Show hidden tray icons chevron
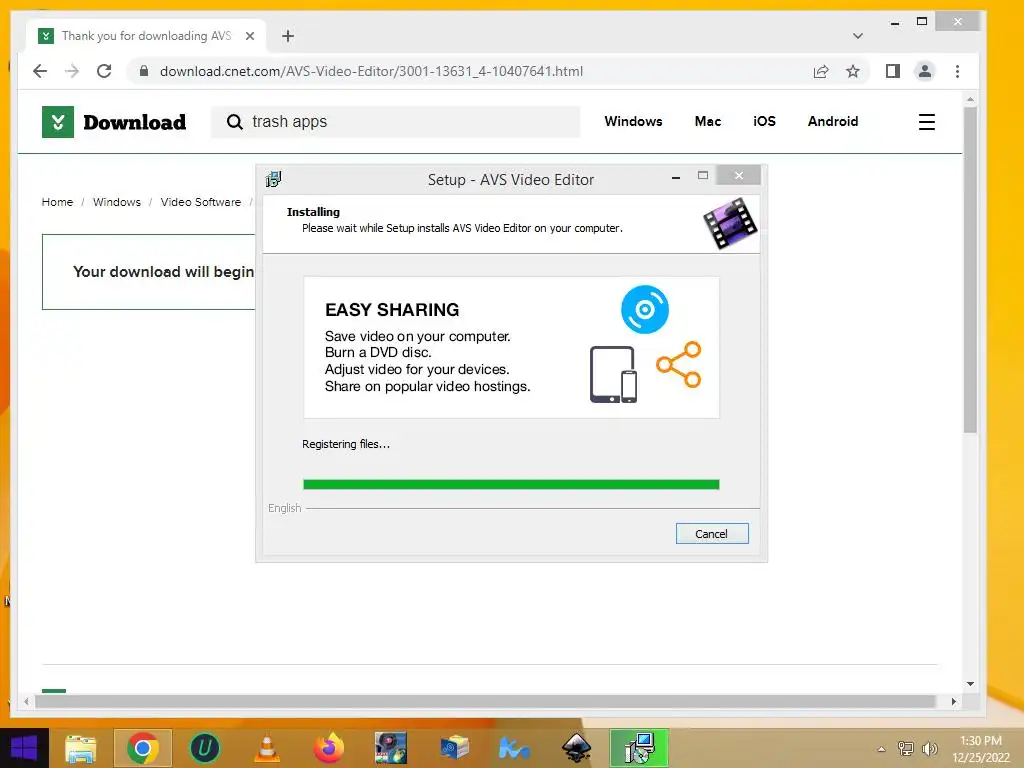The height and width of the screenshot is (768, 1024). pos(882,749)
